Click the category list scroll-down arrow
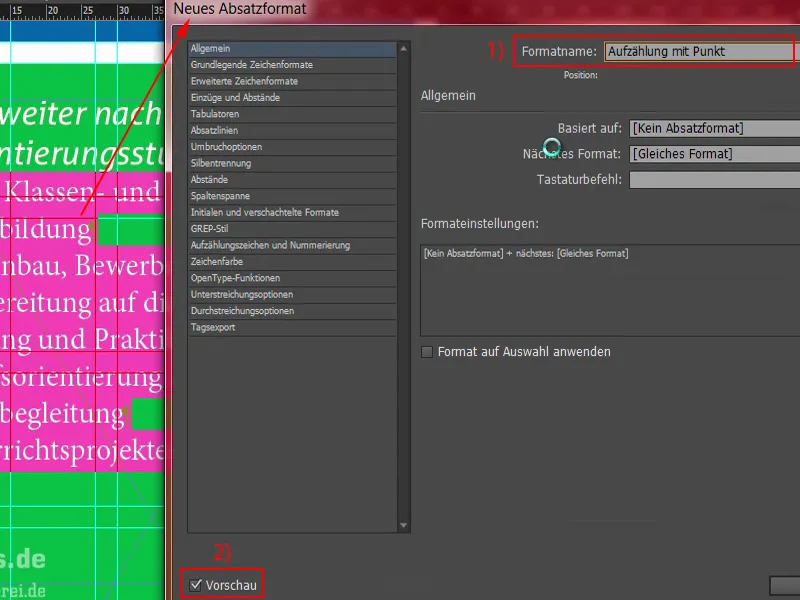This screenshot has height=600, width=800. tap(404, 525)
